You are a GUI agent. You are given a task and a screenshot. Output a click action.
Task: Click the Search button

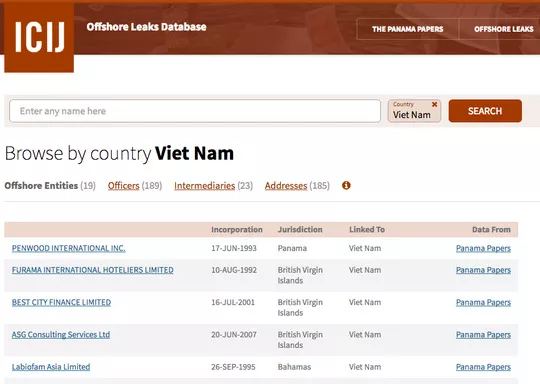(x=485, y=111)
